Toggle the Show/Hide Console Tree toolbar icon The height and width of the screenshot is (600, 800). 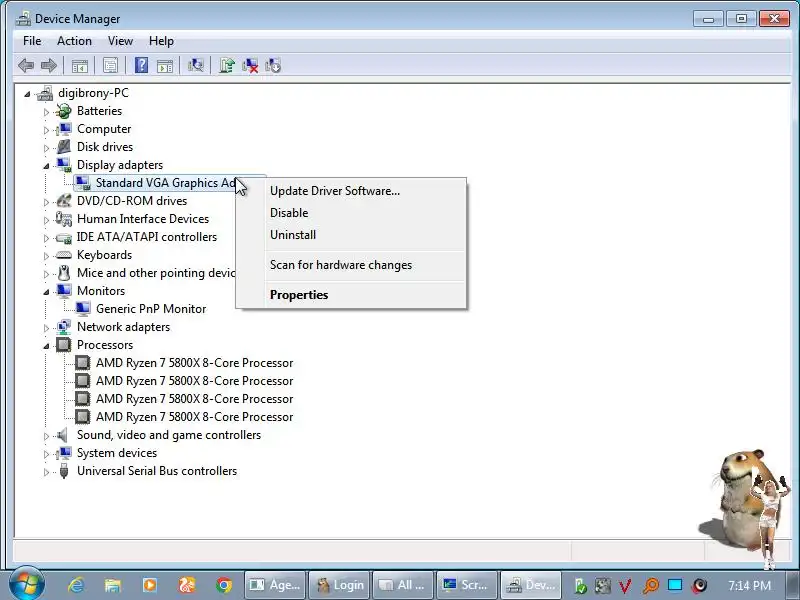80,66
